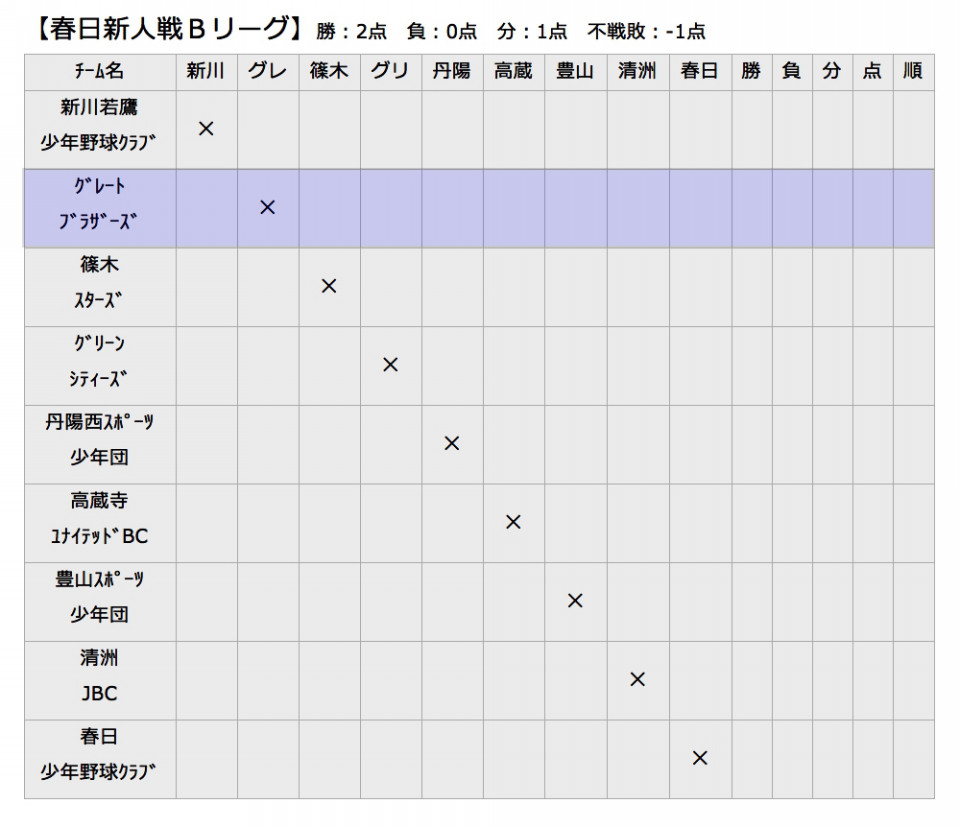Click the × mark in the グレート ブラザーズ row

coord(268,208)
